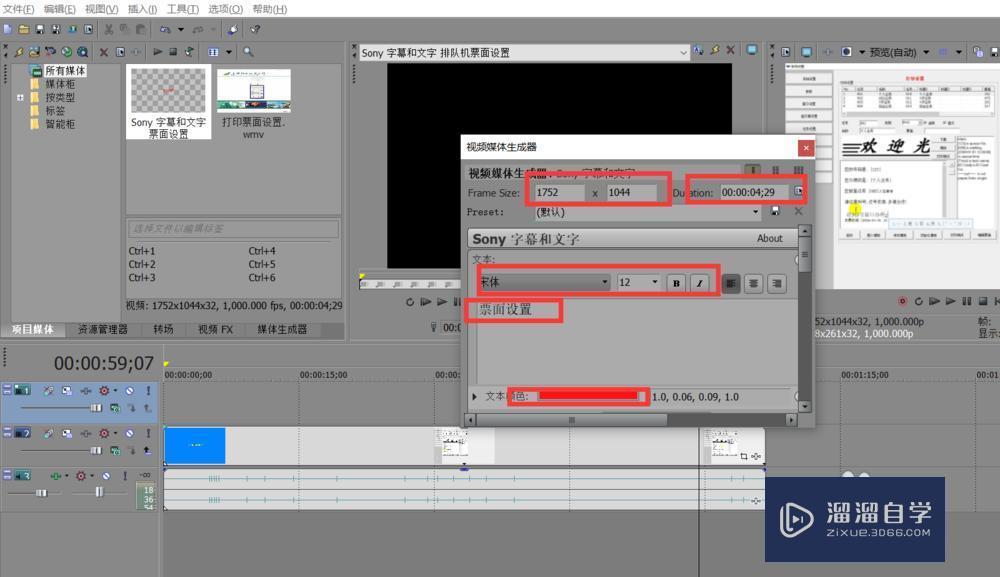Expand the 文本颜色 section triangle
Image resolution: width=1000 pixels, height=577 pixels.
[x=474, y=397]
